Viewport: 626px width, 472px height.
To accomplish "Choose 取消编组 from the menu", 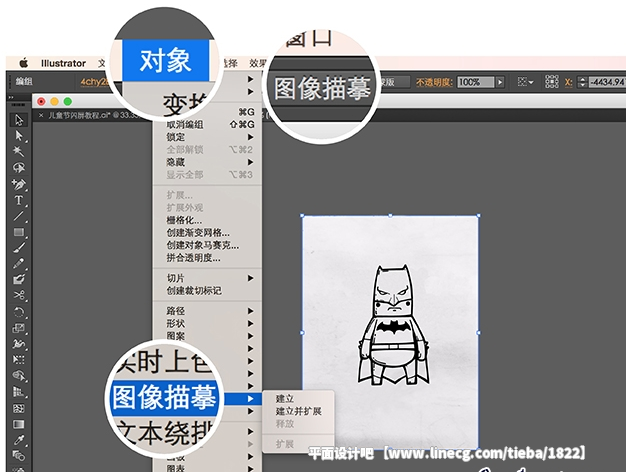I will click(207, 124).
